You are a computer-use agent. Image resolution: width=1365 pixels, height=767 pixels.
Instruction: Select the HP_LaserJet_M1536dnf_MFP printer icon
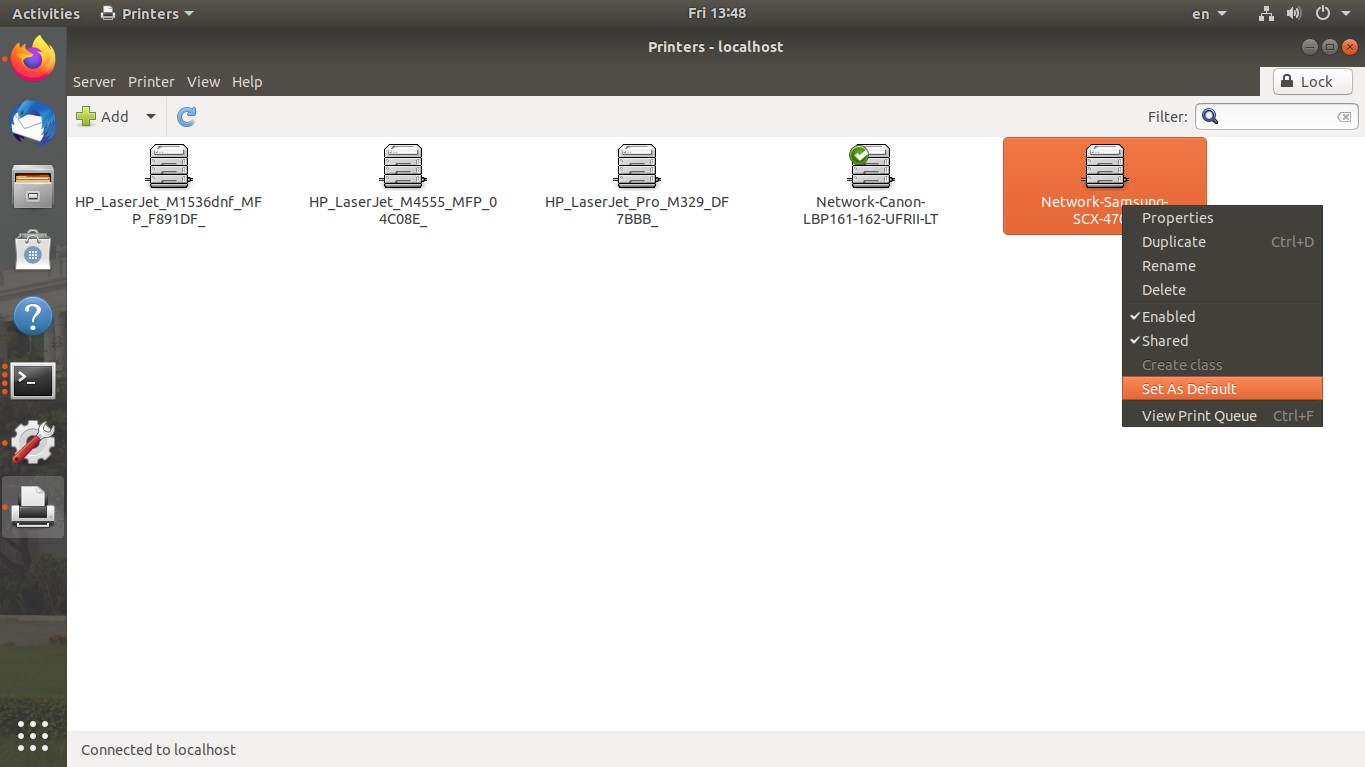coord(168,166)
